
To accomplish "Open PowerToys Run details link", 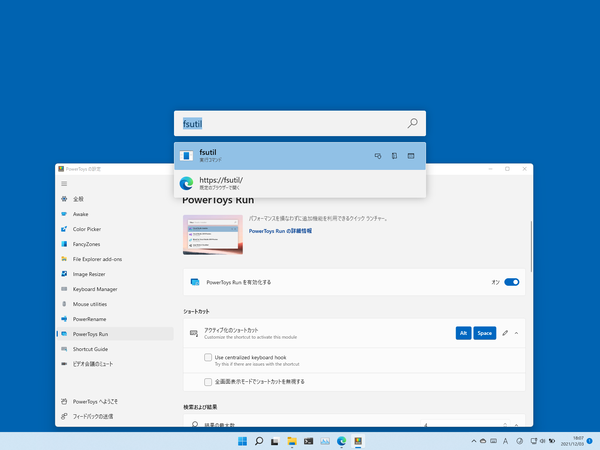I will point(292,230).
